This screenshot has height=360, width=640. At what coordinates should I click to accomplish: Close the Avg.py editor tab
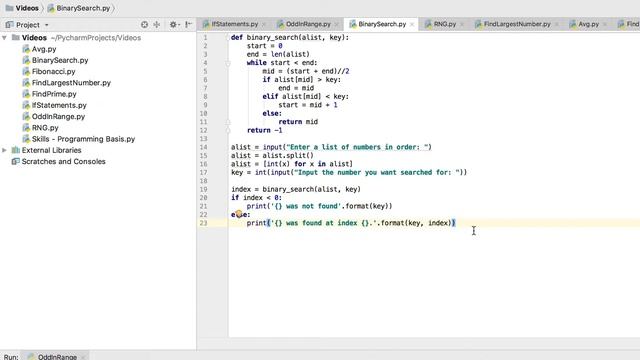[x=604, y=24]
